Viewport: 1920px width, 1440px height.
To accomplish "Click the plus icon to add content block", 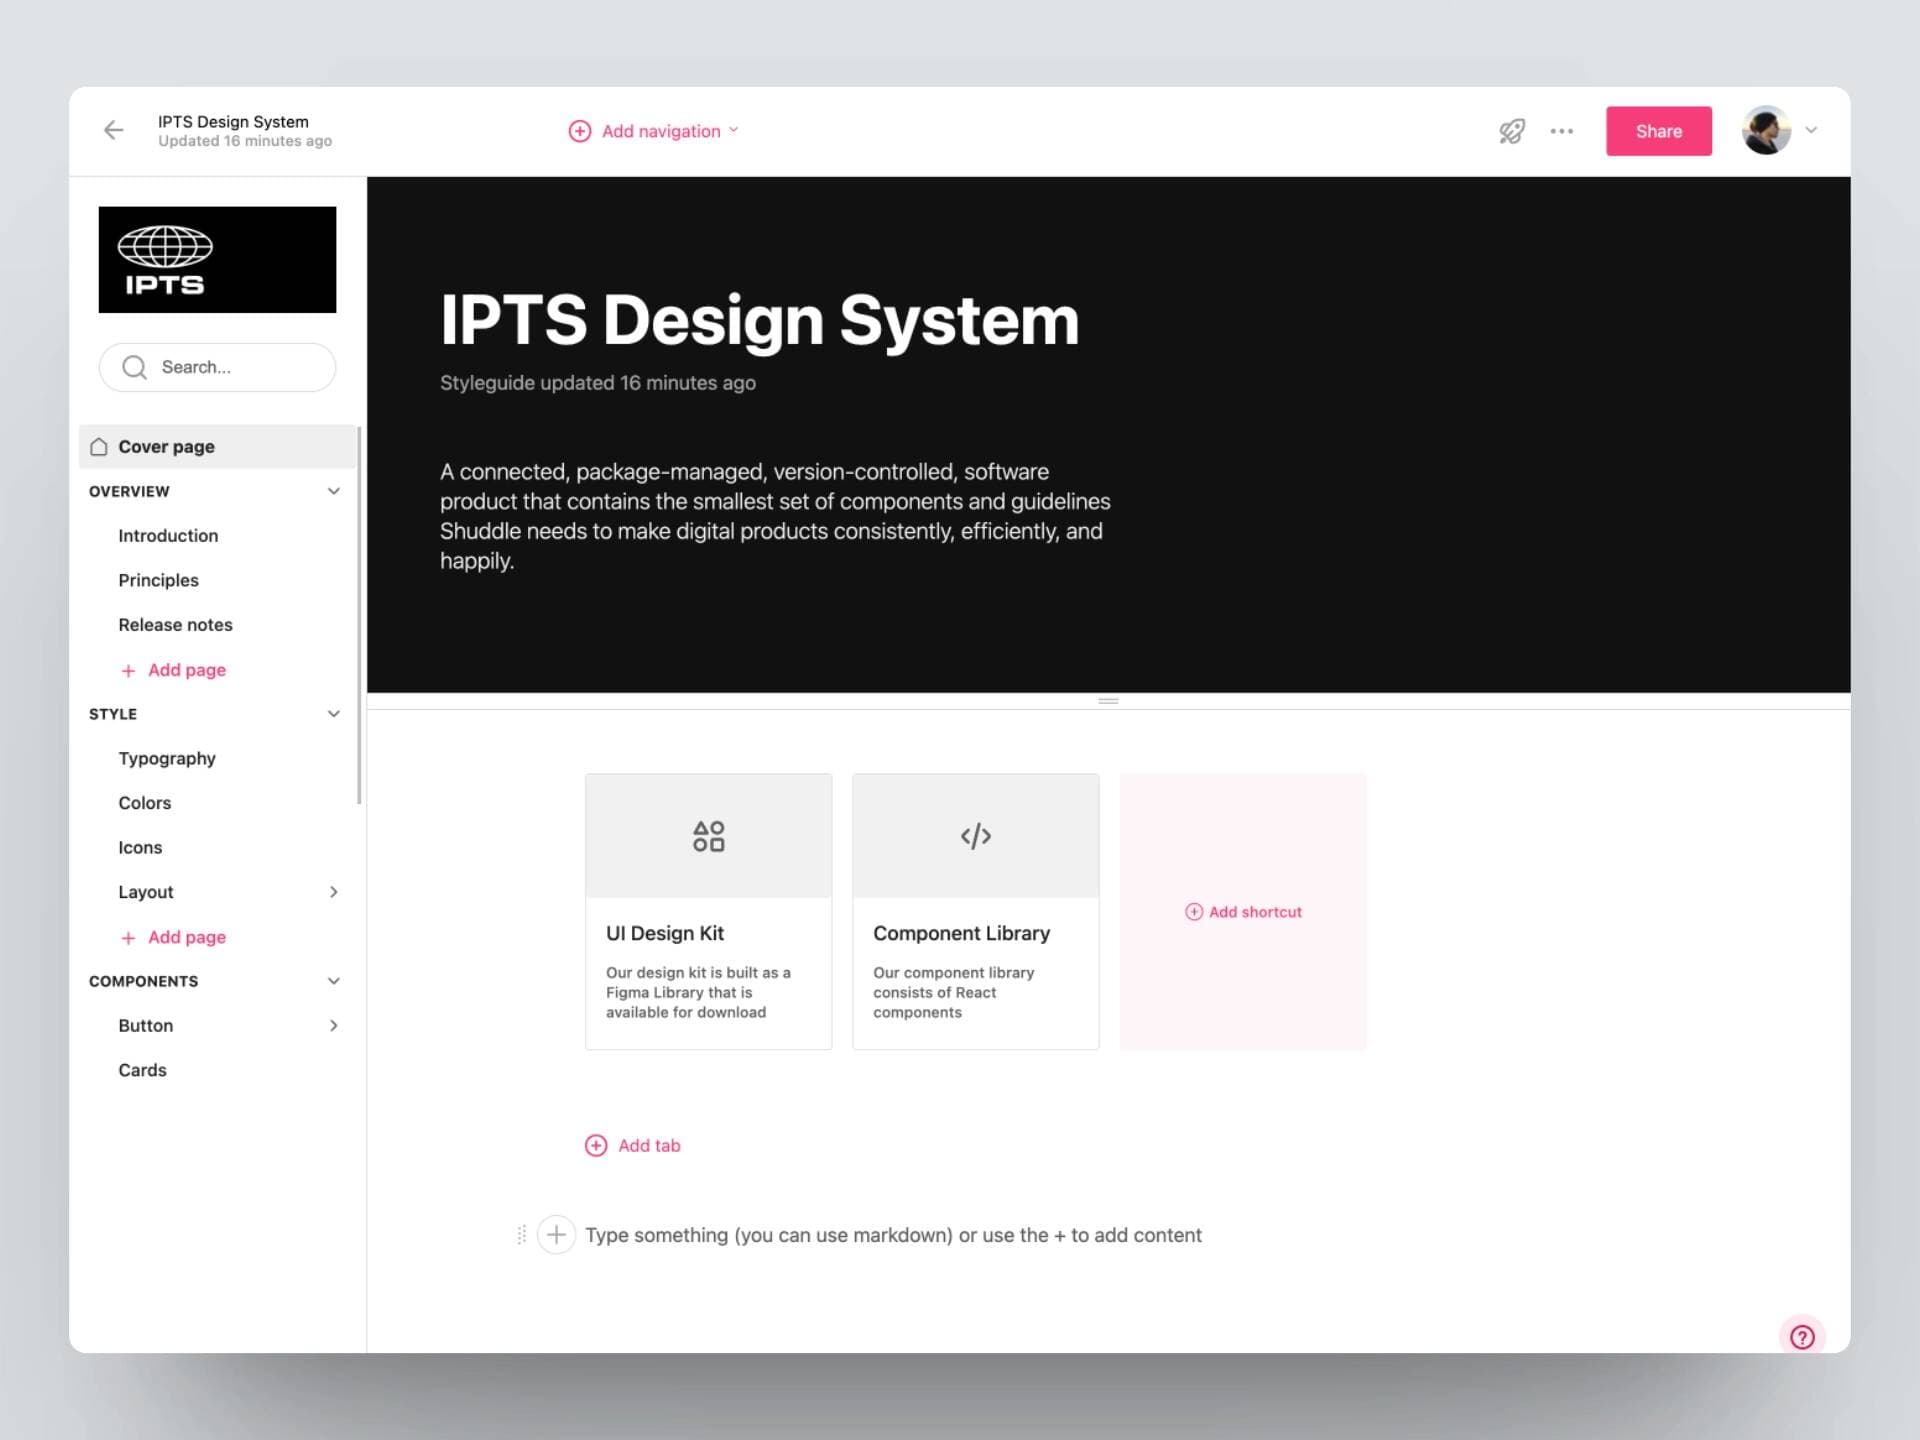I will click(x=557, y=1235).
